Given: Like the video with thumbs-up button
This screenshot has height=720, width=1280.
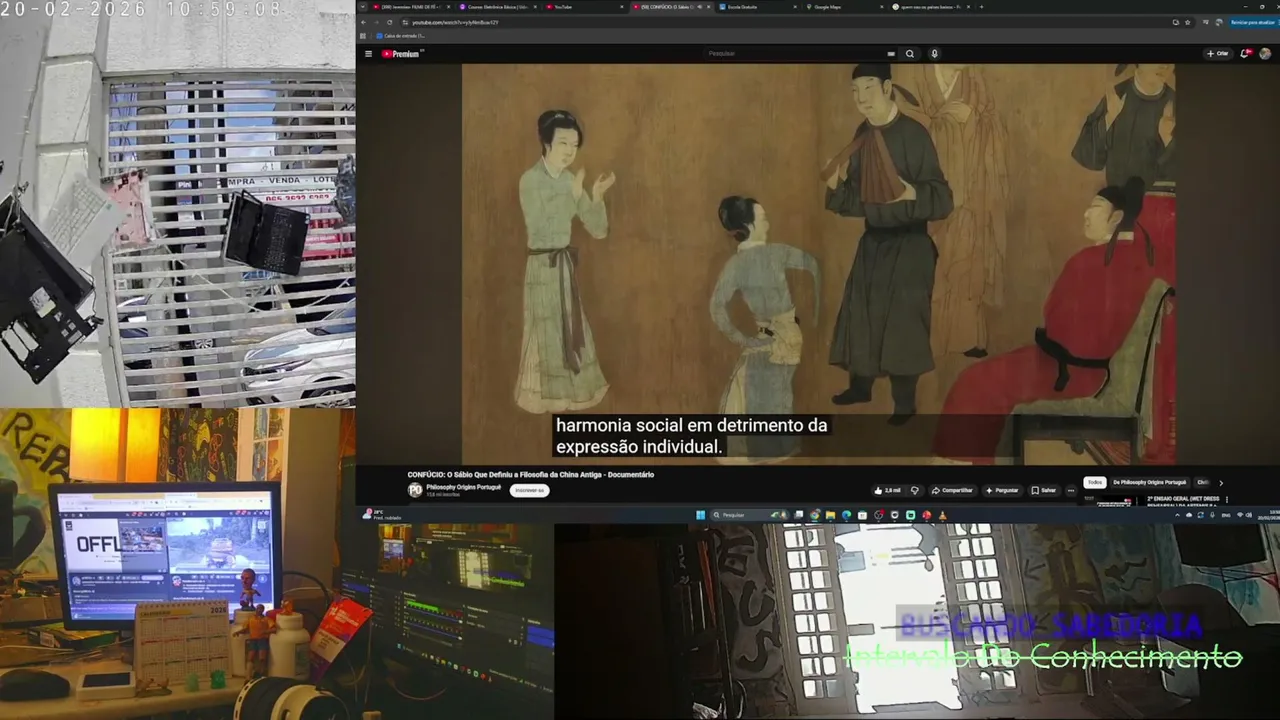Looking at the screenshot, I should click(887, 490).
